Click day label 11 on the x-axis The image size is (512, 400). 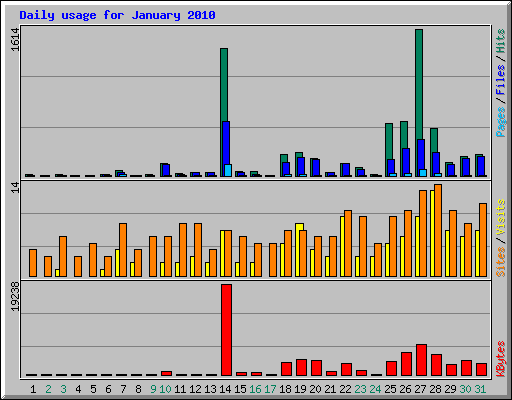(x=180, y=389)
